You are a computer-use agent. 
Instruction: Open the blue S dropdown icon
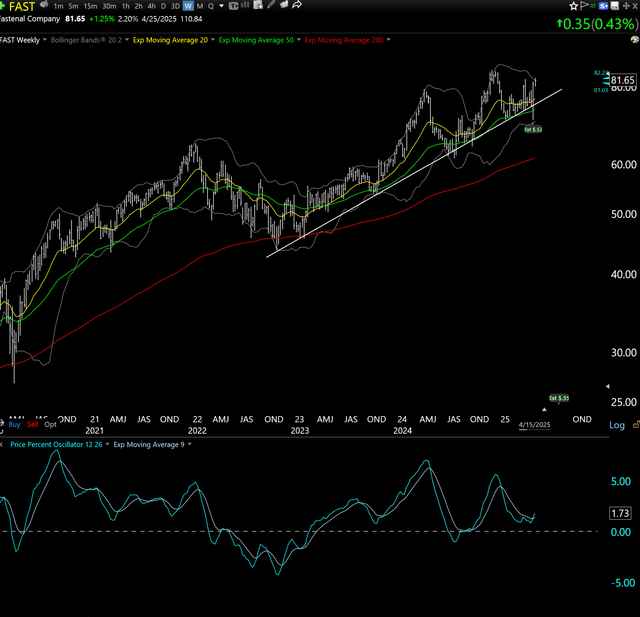point(604,6)
